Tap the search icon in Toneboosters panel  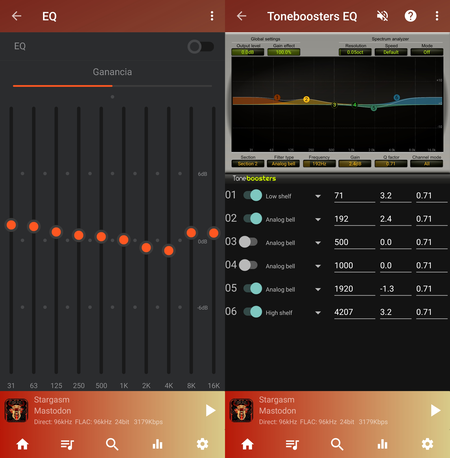(x=337, y=444)
